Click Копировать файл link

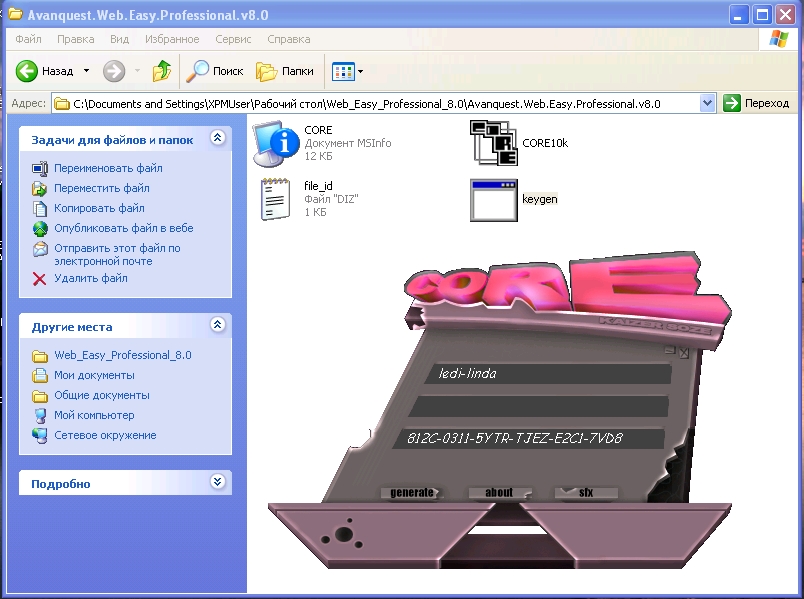coord(99,208)
